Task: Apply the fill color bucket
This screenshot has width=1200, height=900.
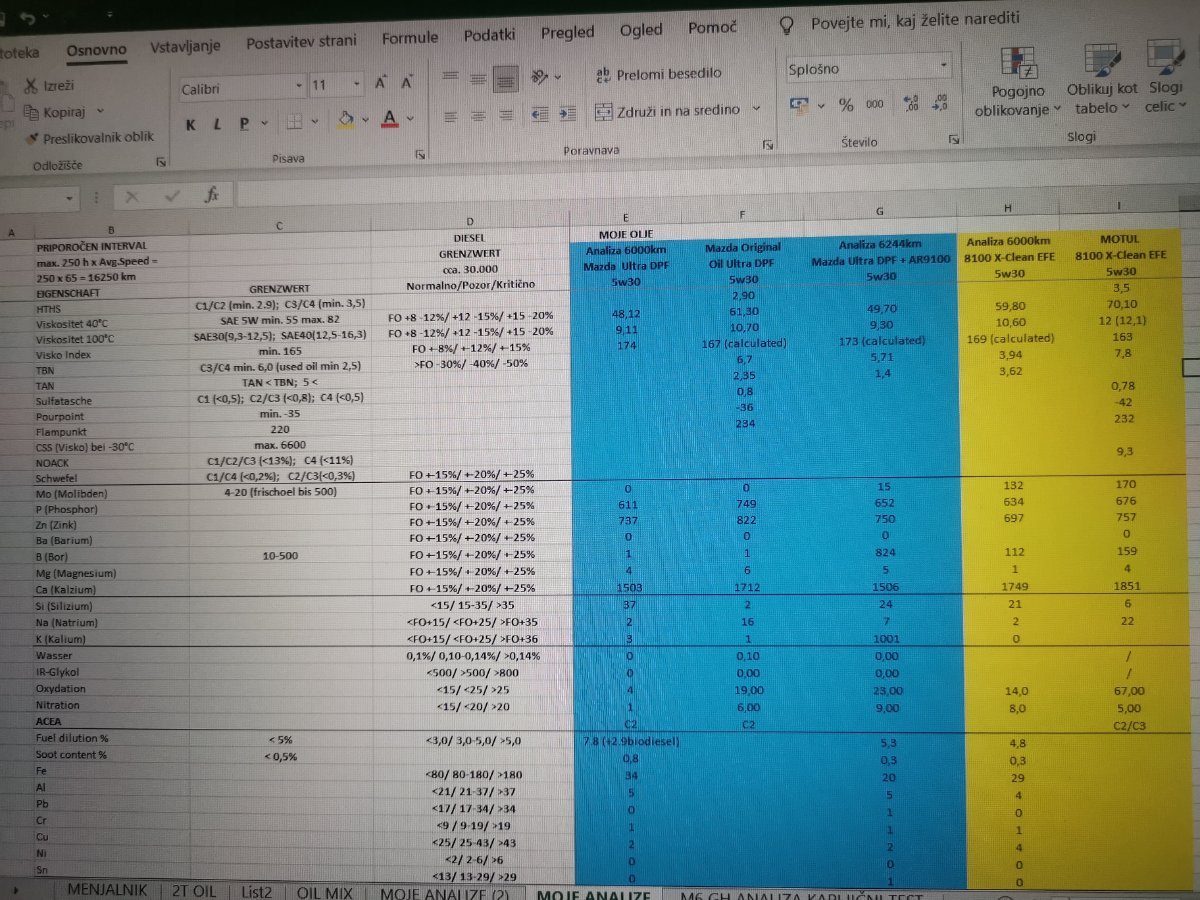Action: (346, 120)
